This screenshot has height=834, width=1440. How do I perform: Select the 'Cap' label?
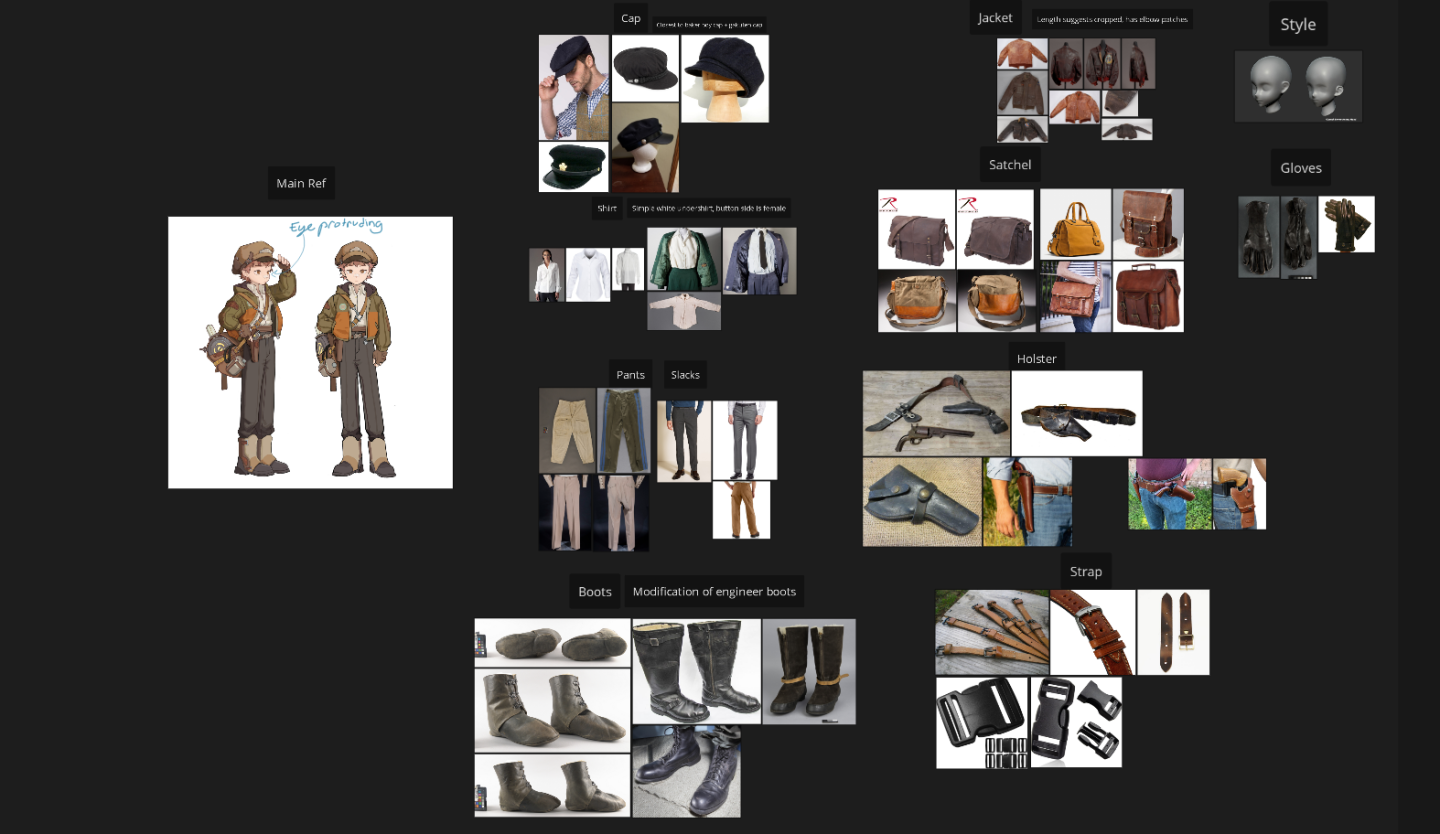pos(631,18)
